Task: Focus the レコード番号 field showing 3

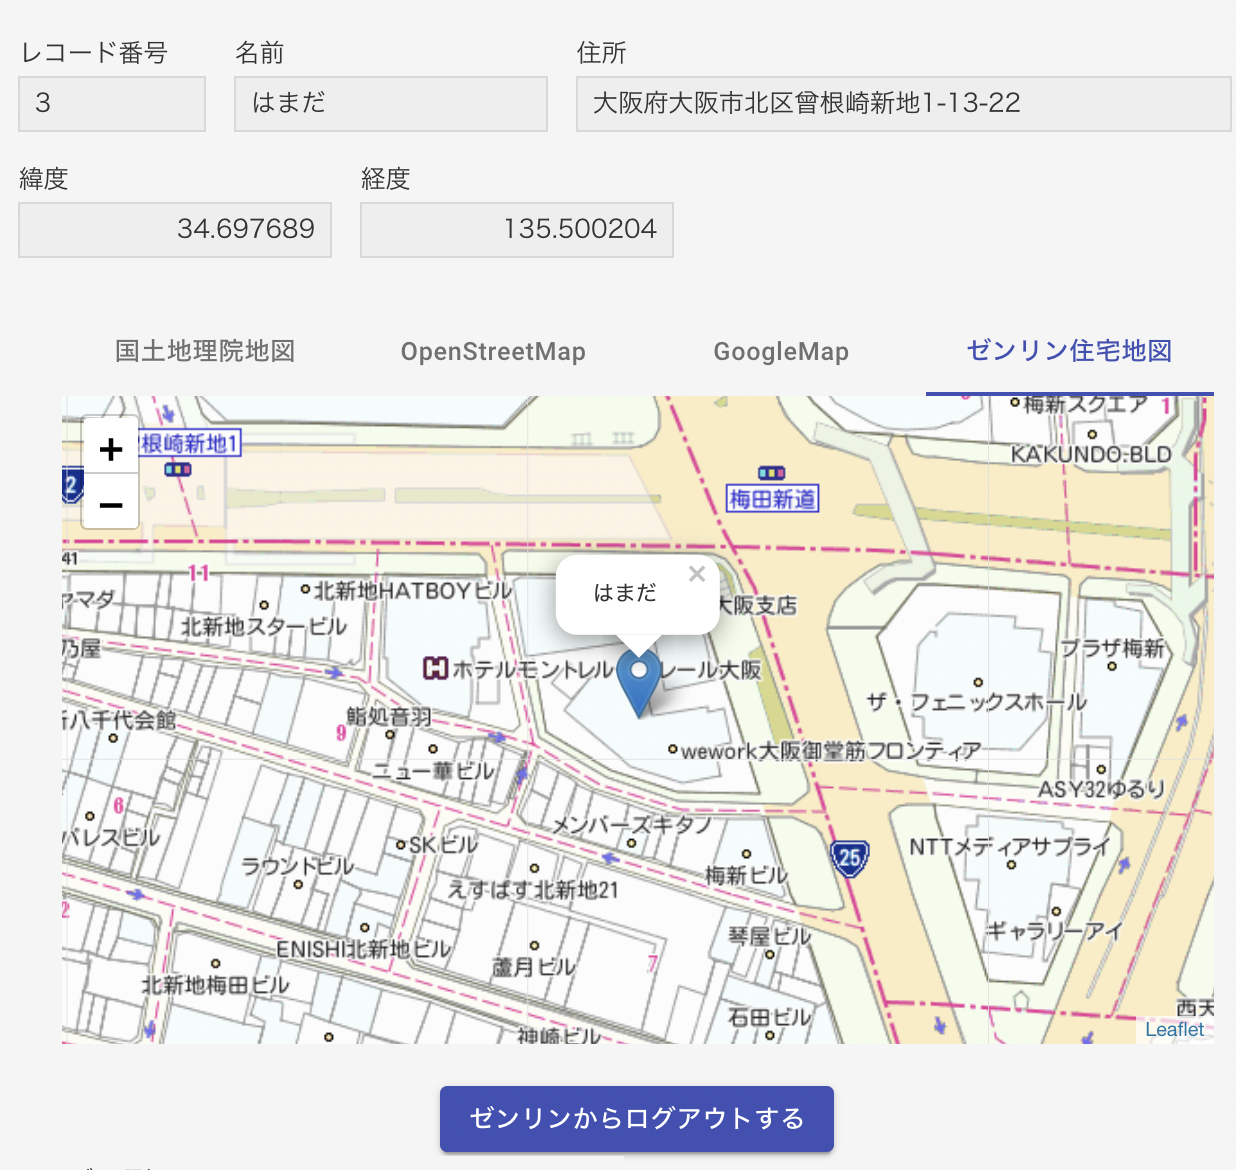Action: click(112, 104)
